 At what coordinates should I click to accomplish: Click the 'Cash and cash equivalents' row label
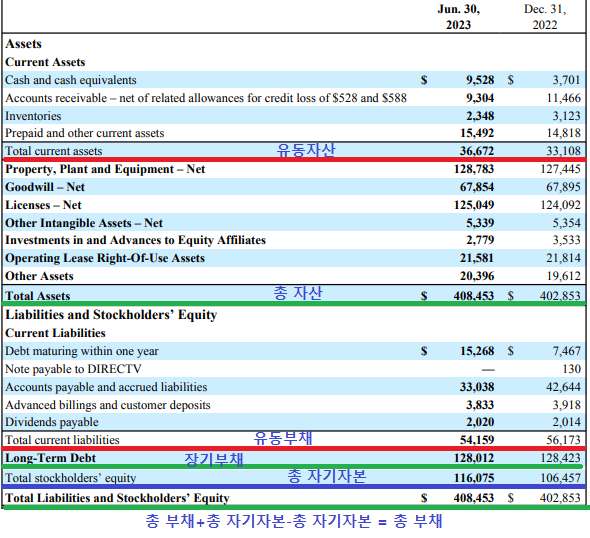tap(71, 80)
